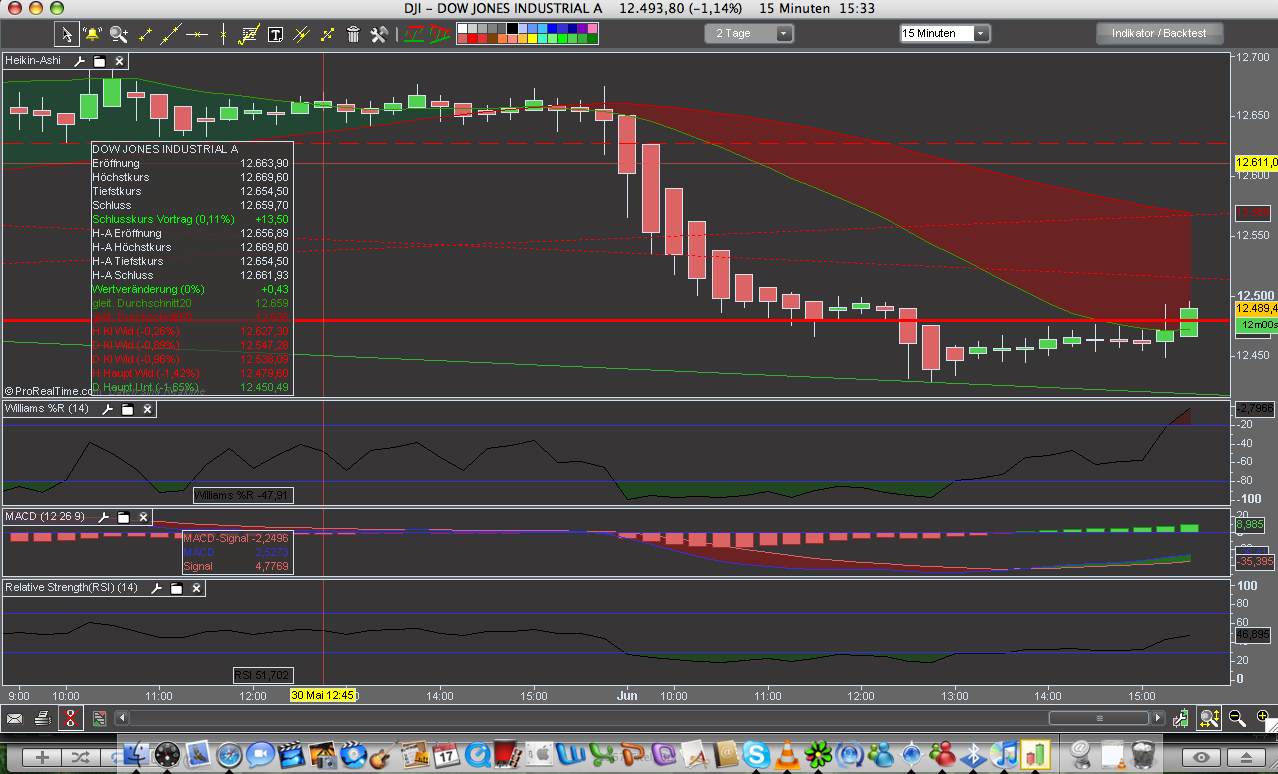Select the line segment drawing tool
The height and width of the screenshot is (774, 1278).
[x=145, y=34]
